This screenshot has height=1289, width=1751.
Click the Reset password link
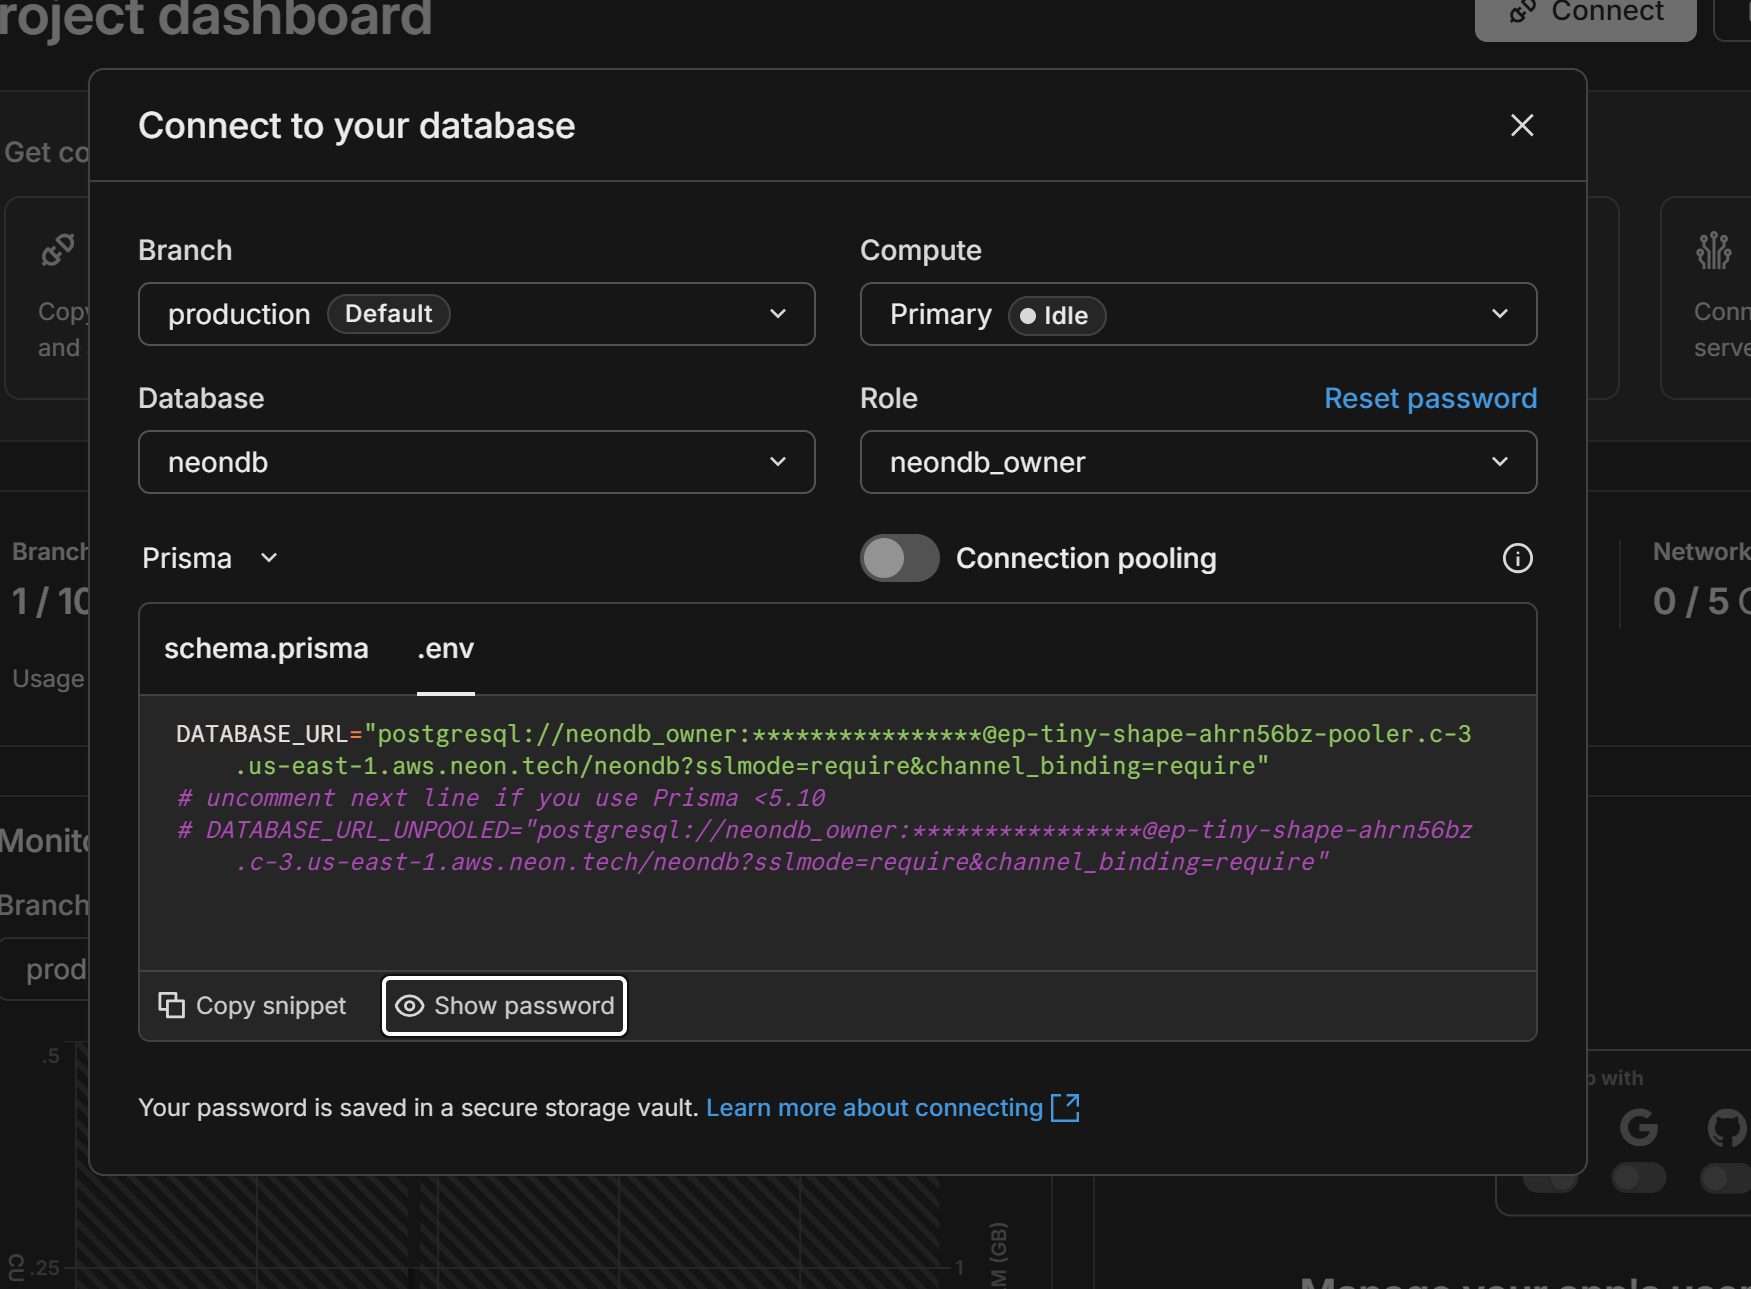click(1430, 398)
